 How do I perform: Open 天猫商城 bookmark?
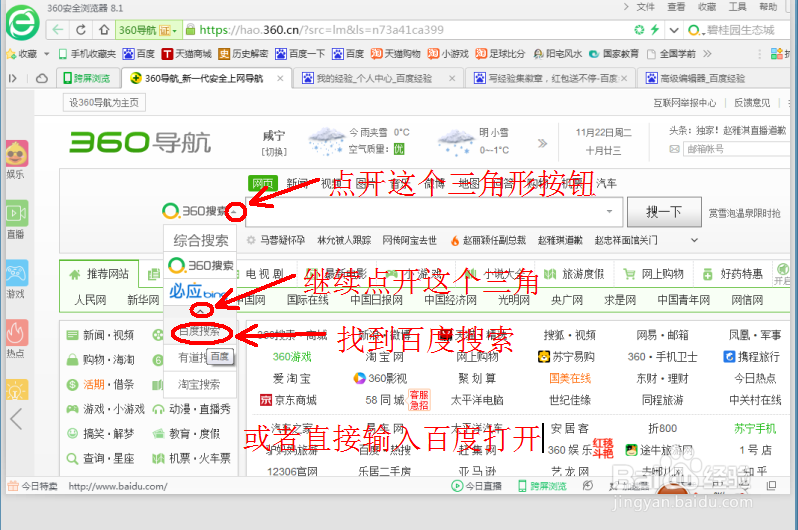(x=186, y=53)
